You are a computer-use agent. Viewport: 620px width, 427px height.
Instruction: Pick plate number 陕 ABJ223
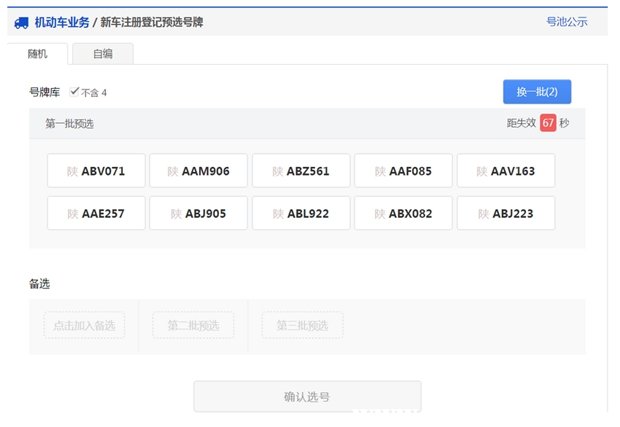pyautogui.click(x=506, y=213)
